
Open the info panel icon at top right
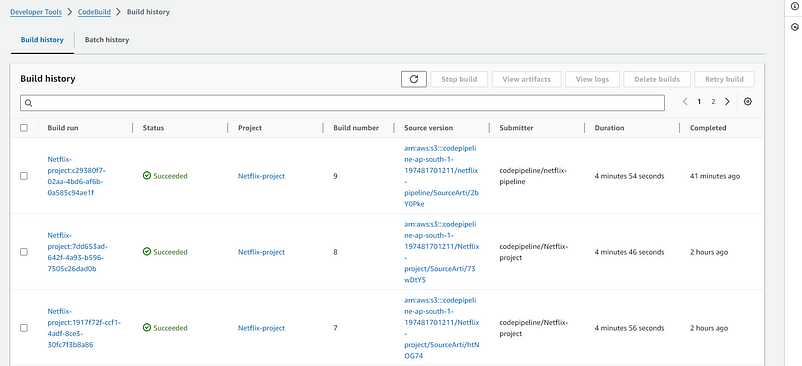(x=795, y=6)
